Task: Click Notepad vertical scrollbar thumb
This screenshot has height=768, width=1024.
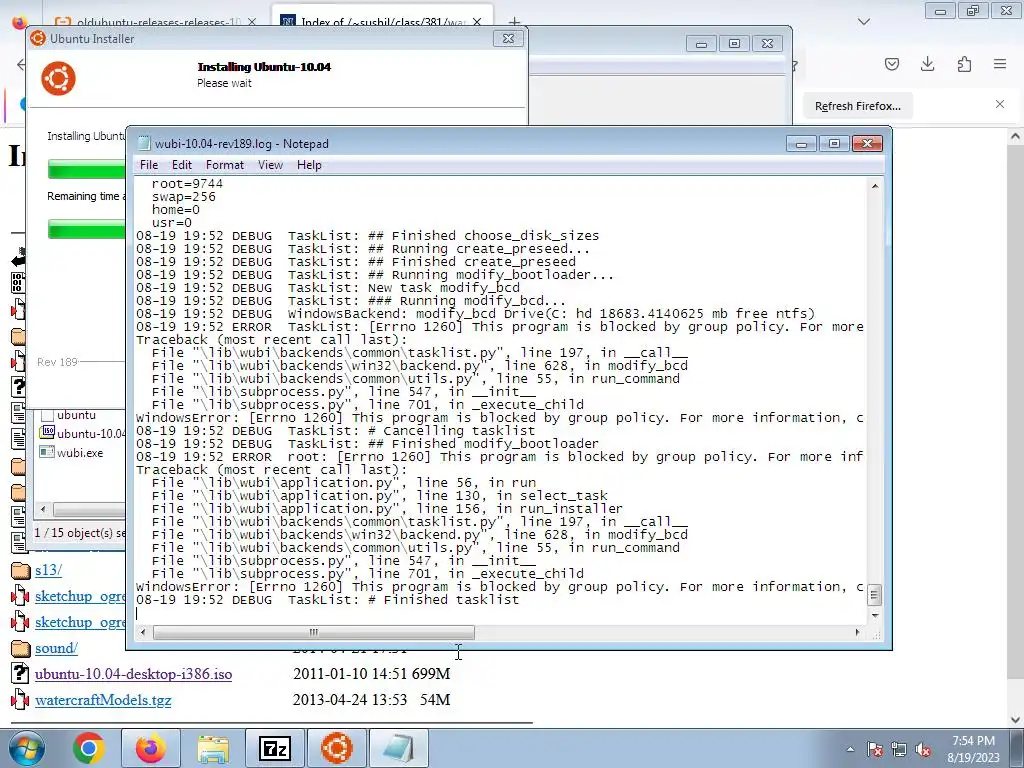Action: 874,594
